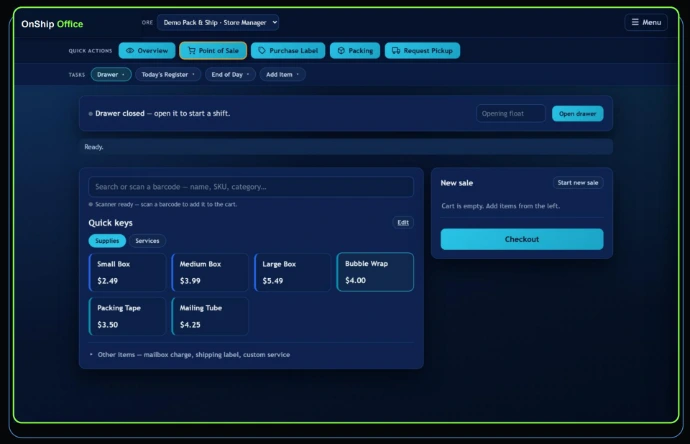Click the truck icon on Request Pickup
690x444 pixels.
(x=396, y=51)
